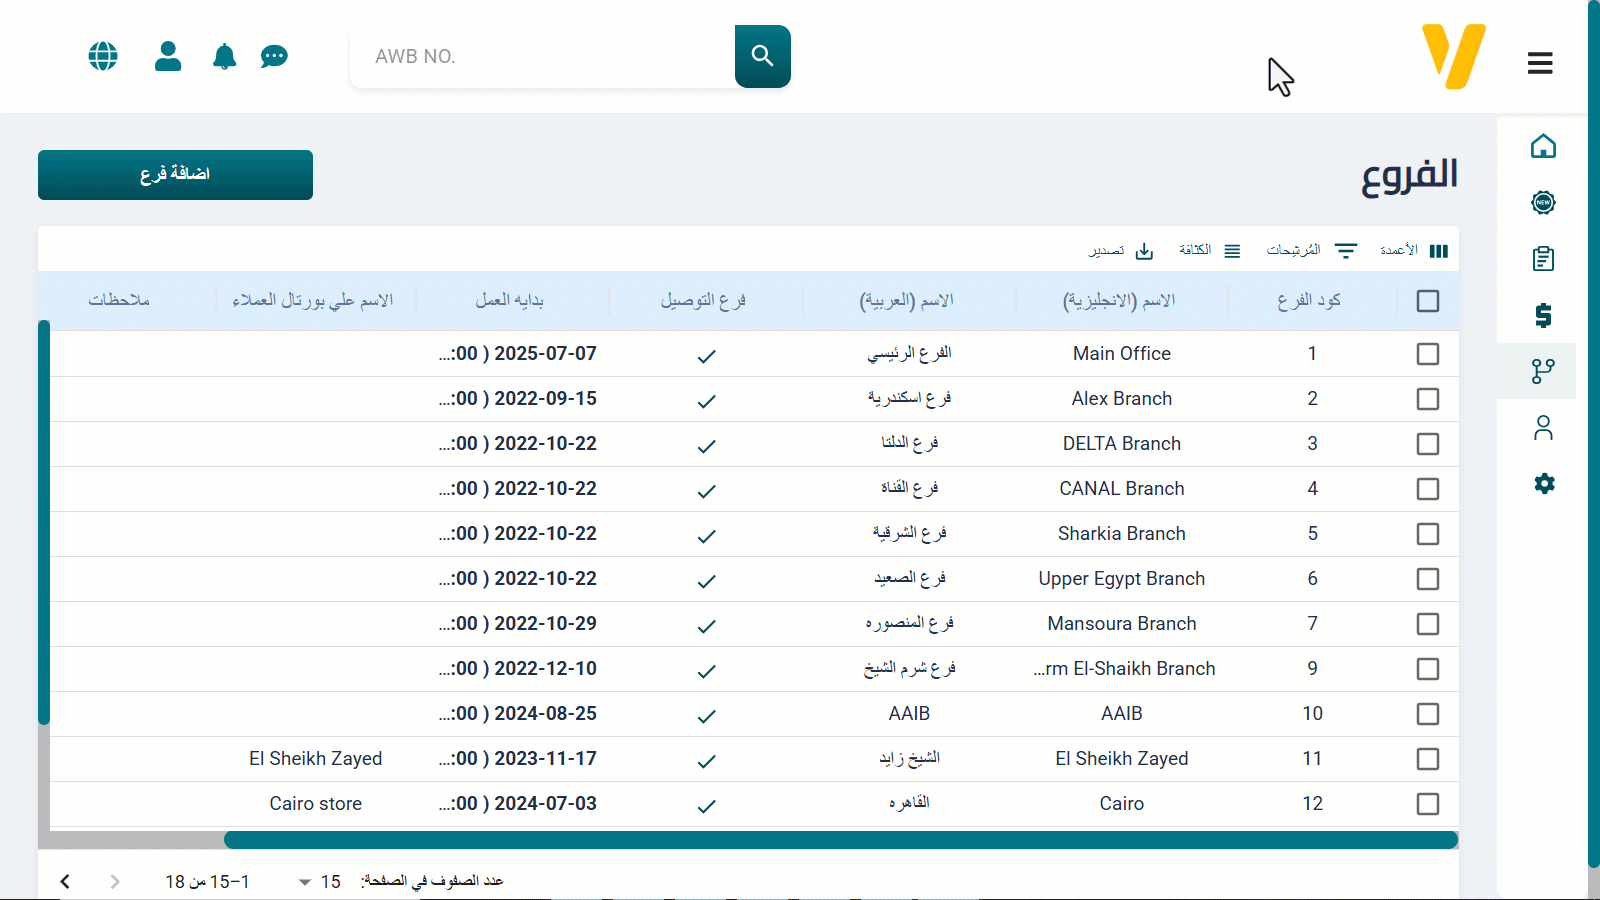Expand the rows-per-page dropdown showing 15
This screenshot has width=1600, height=900.
[x=319, y=882]
